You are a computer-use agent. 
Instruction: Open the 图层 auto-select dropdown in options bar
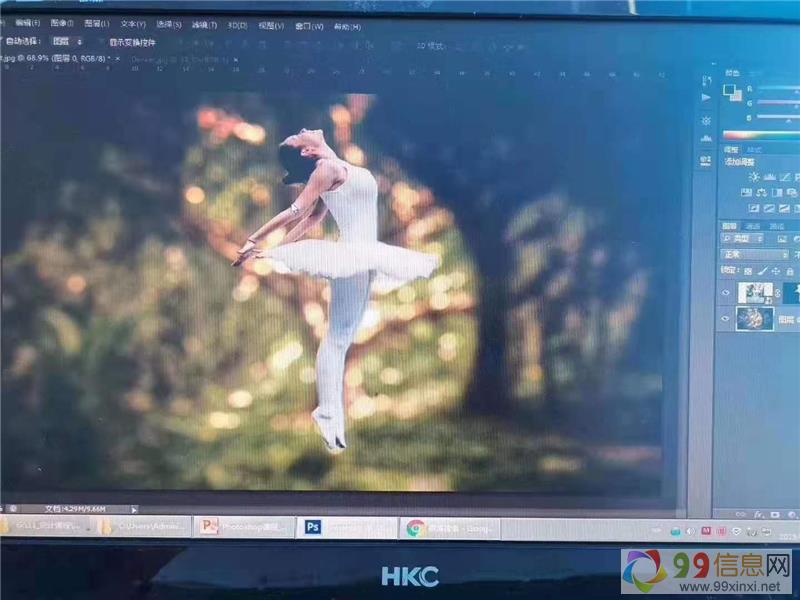pyautogui.click(x=67, y=42)
